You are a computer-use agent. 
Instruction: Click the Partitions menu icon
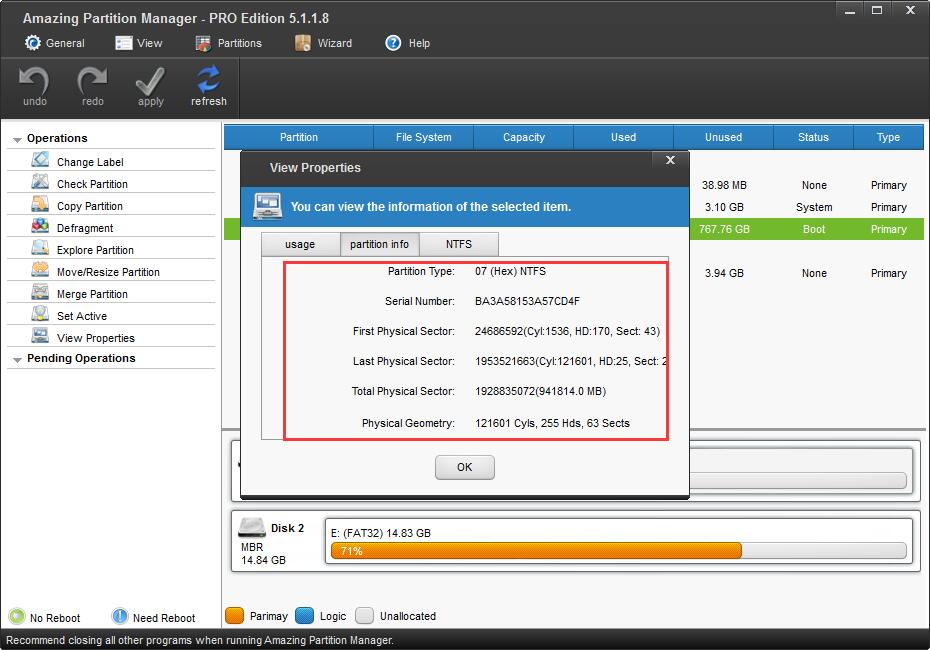click(203, 43)
